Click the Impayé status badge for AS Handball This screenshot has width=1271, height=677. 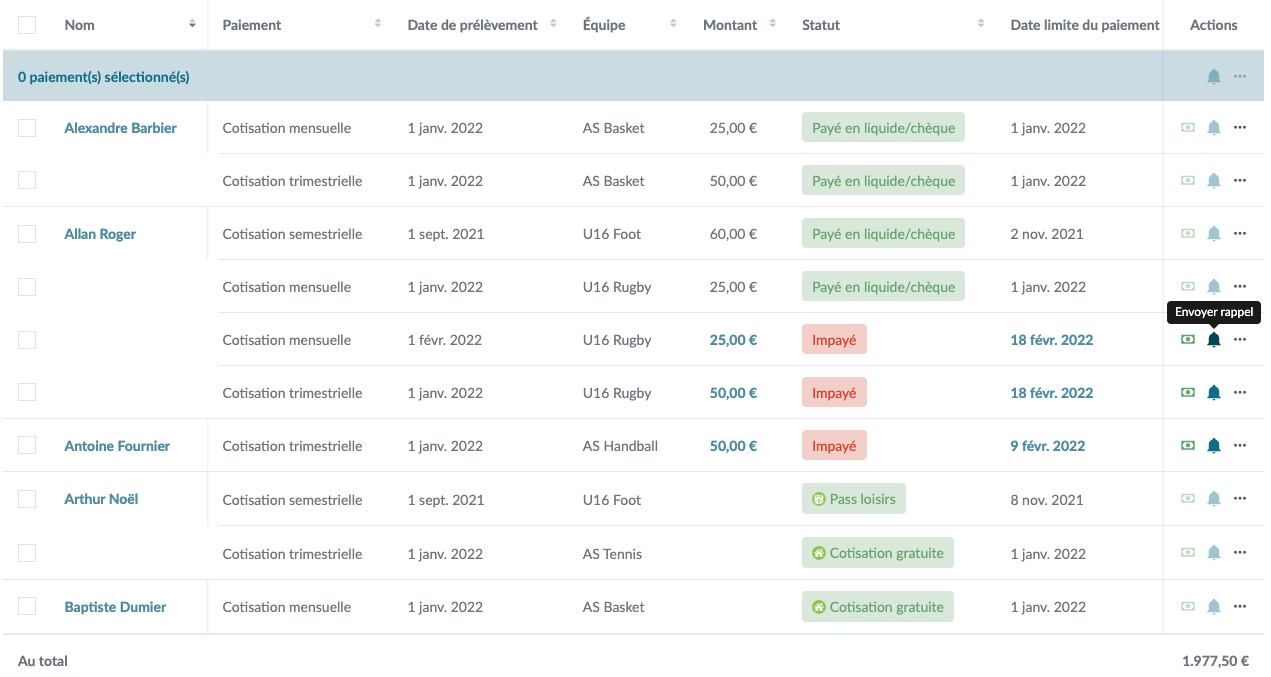(x=834, y=446)
